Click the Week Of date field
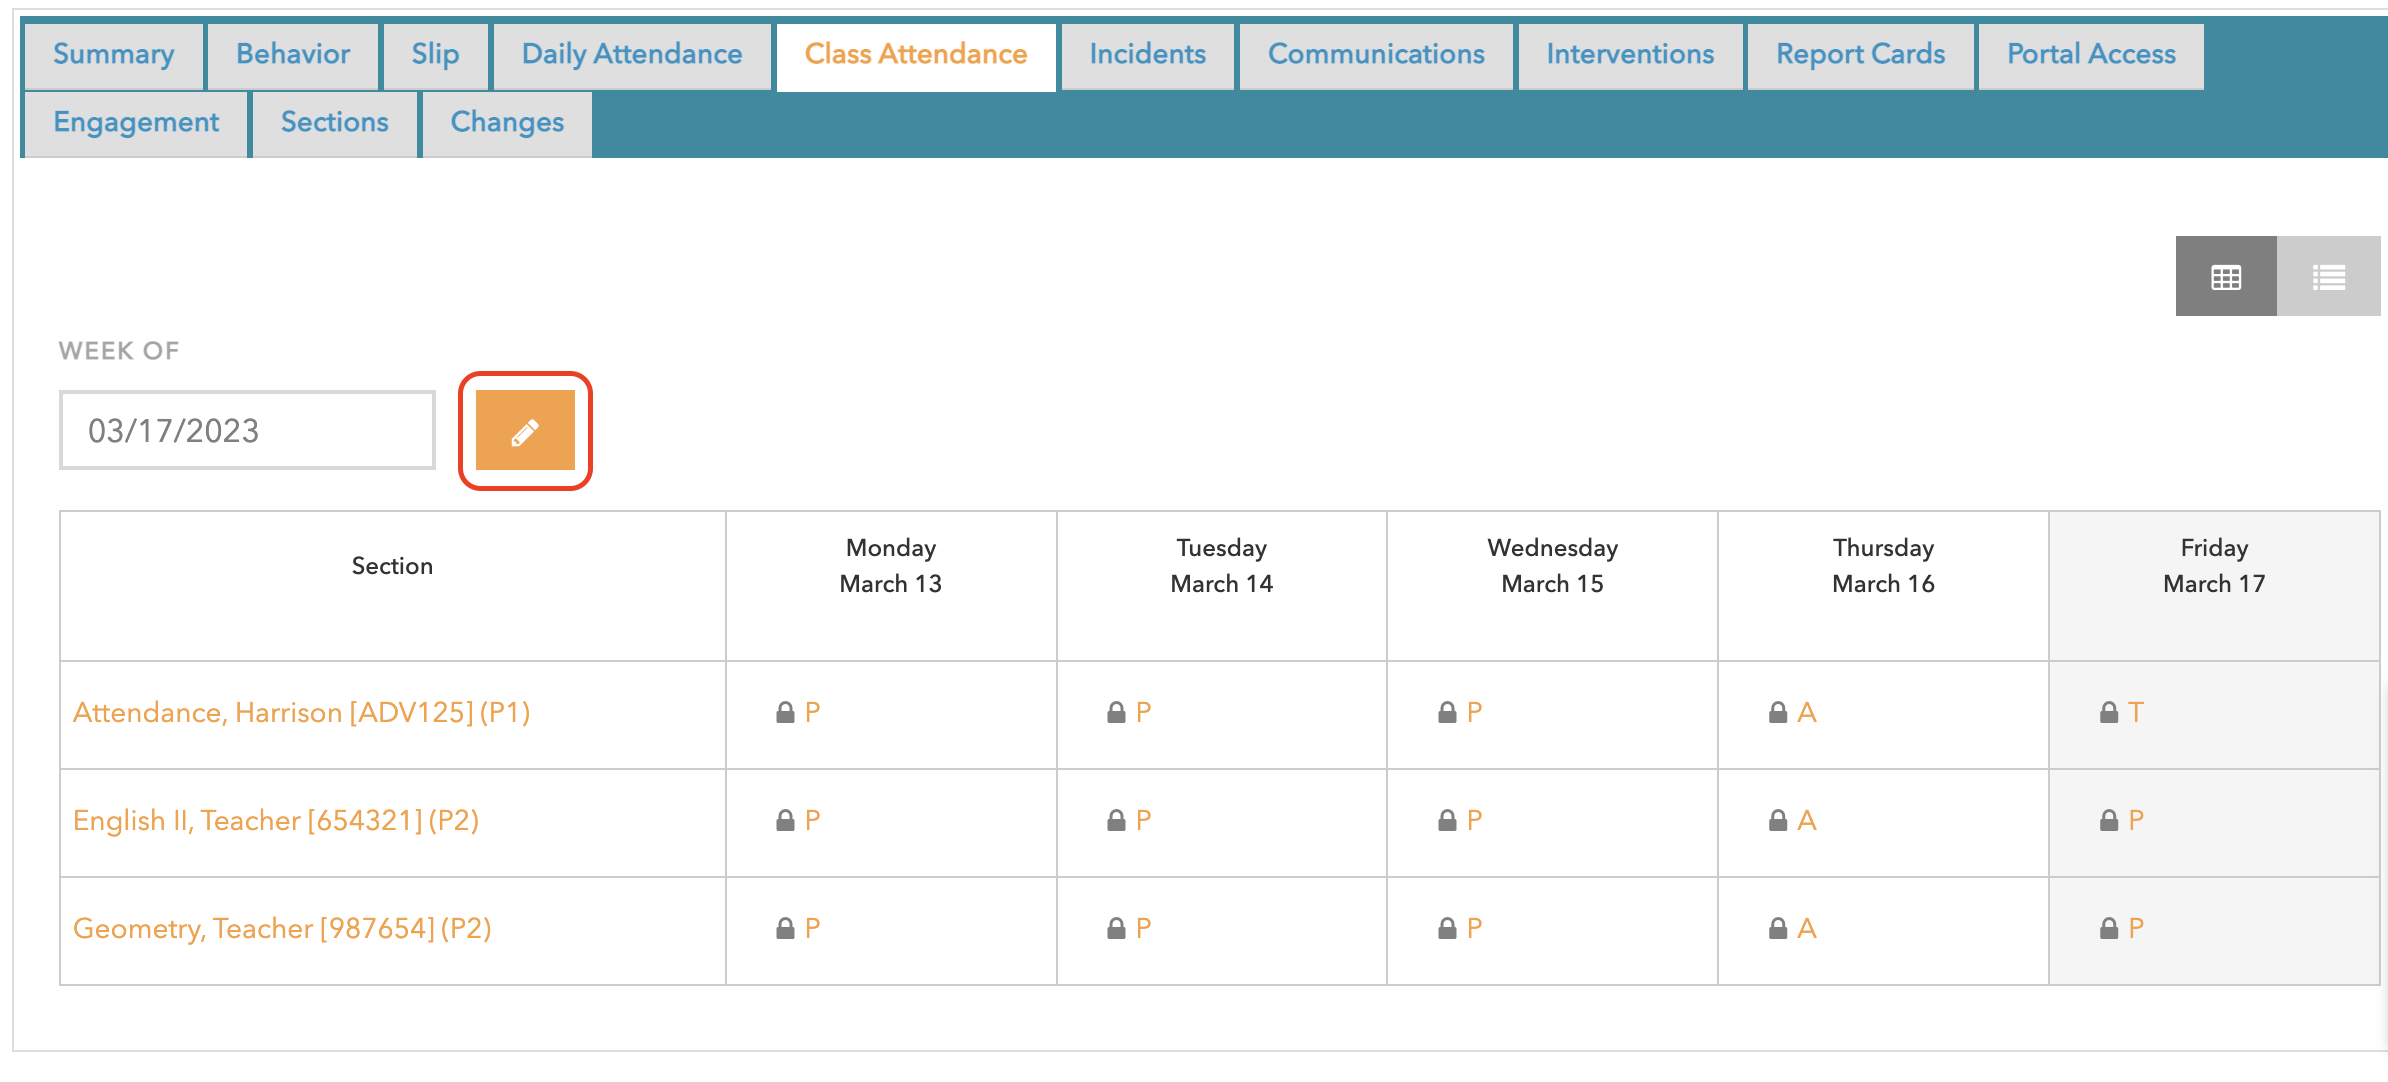The width and height of the screenshot is (2388, 1082). click(x=247, y=431)
